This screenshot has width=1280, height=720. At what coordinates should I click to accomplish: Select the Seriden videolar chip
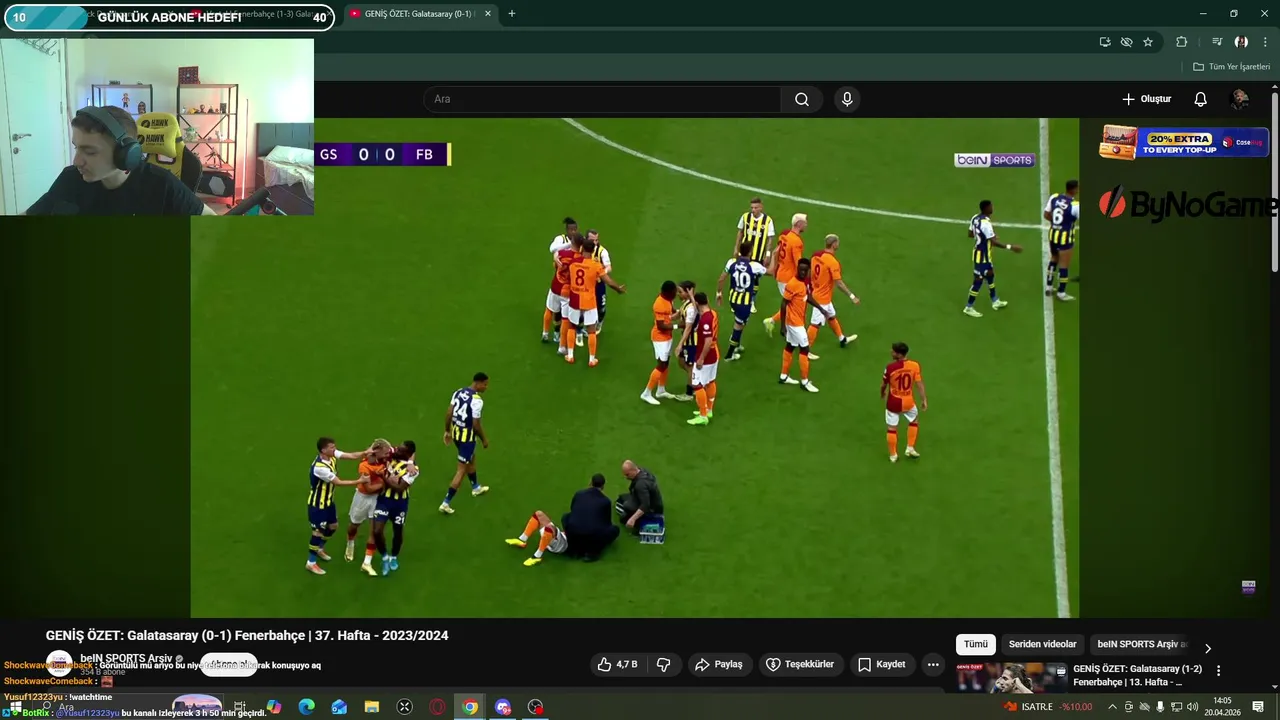(1042, 644)
